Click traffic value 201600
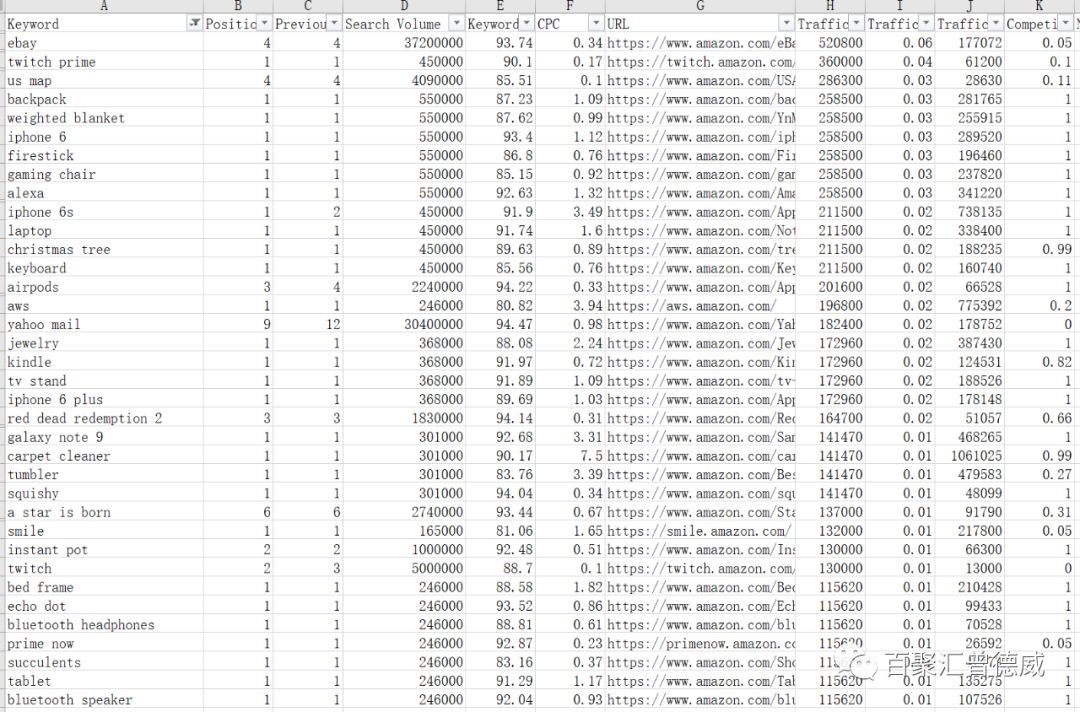The height and width of the screenshot is (712, 1080). 831,287
